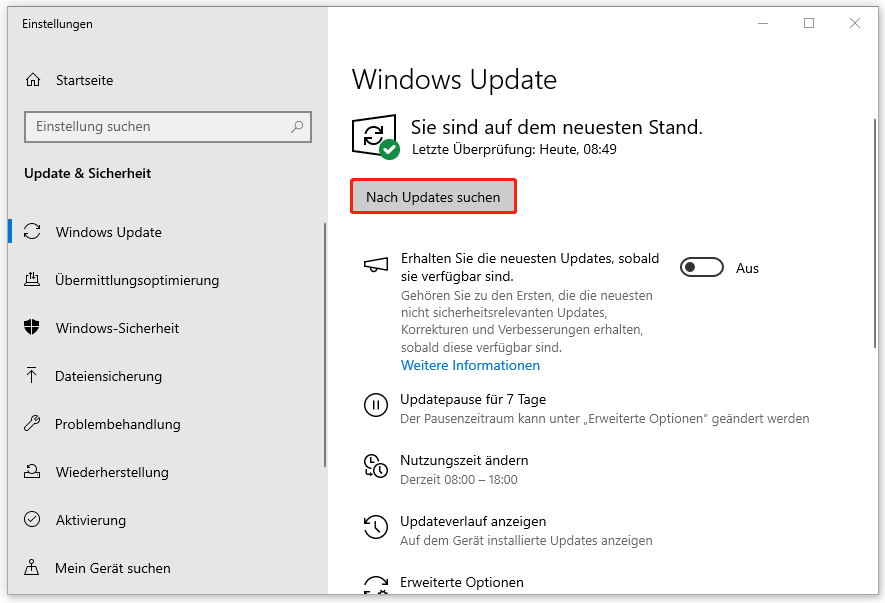Click the Einstellung suchen search field
This screenshot has height=603, width=885.
point(168,126)
